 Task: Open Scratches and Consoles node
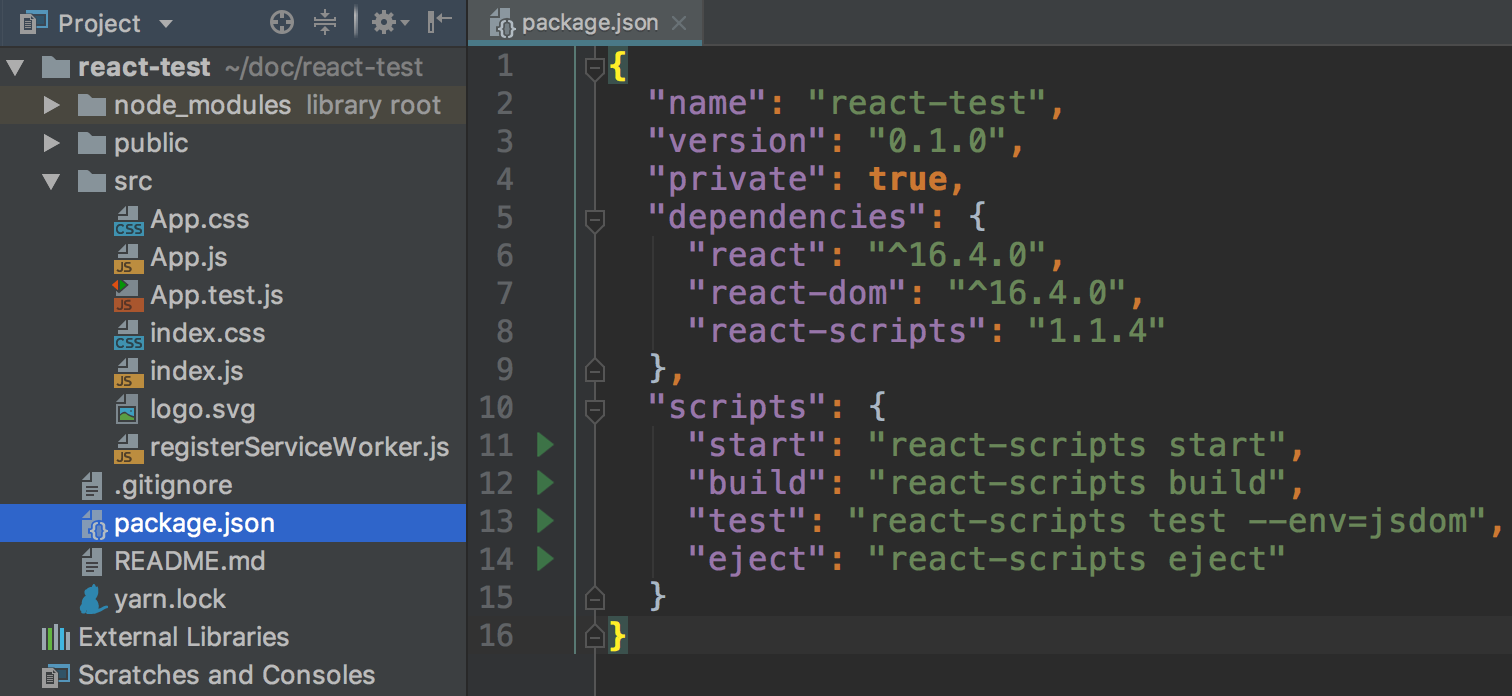(x=226, y=675)
